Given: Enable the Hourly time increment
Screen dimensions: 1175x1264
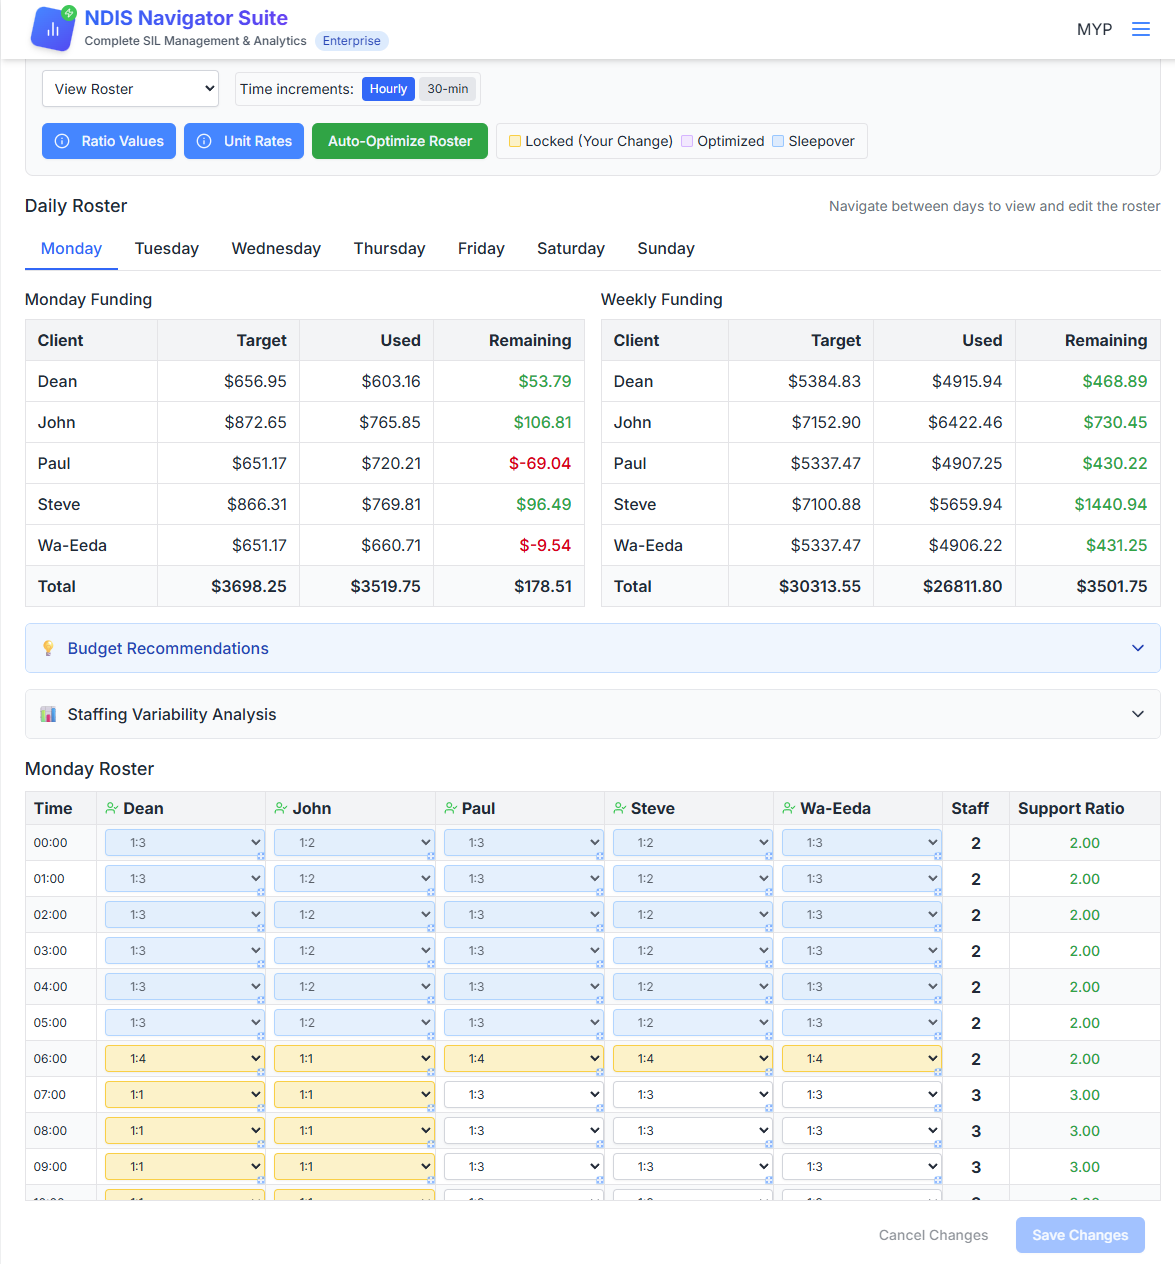Looking at the screenshot, I should [x=388, y=88].
